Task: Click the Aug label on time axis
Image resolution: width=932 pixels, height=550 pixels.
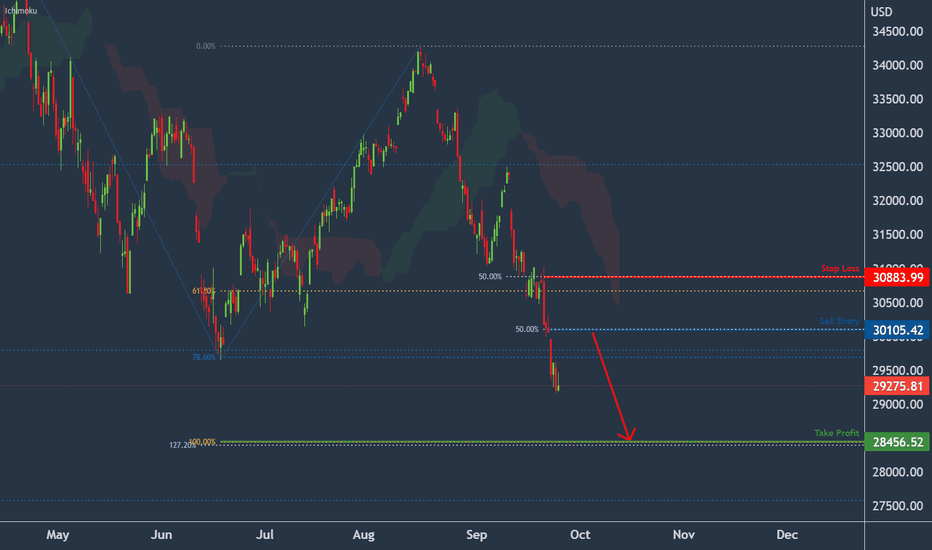Action: pyautogui.click(x=363, y=535)
